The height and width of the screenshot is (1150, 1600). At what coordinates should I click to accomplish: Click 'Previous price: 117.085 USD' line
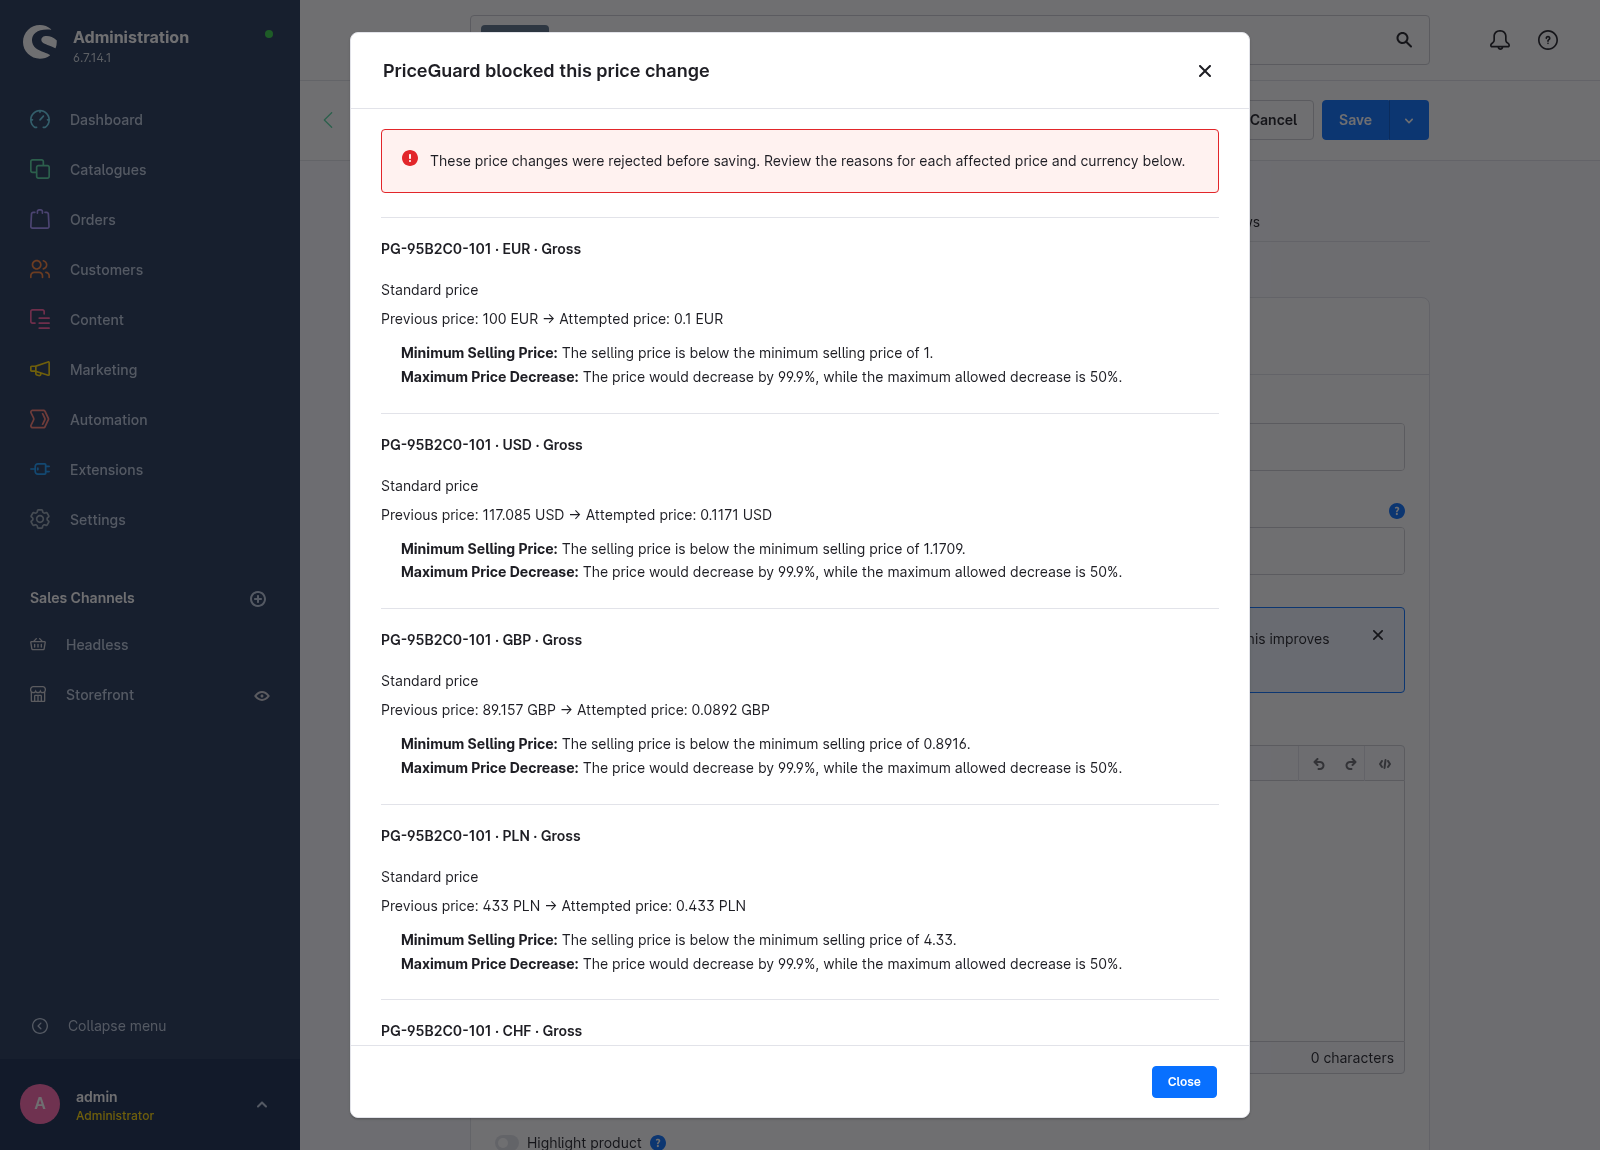point(576,515)
